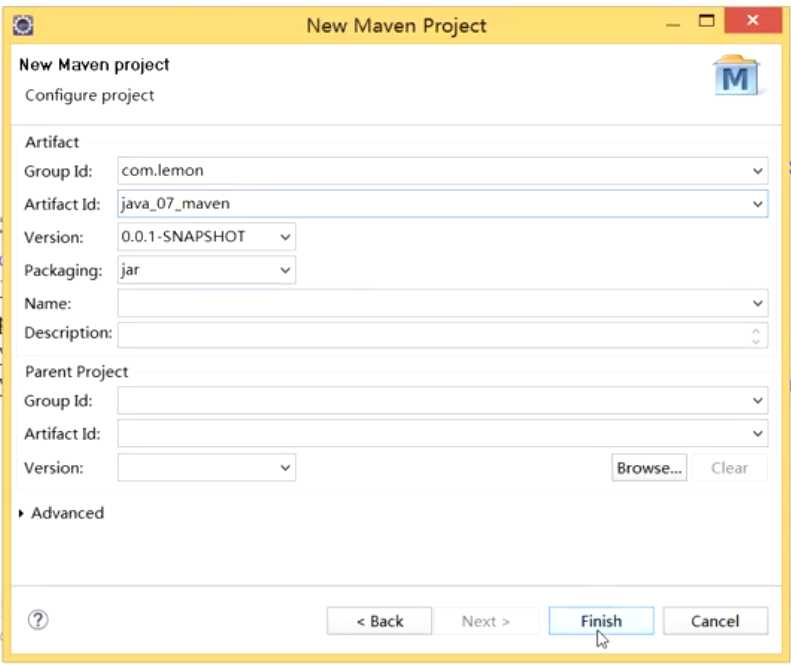Click the Parent Project Artifact Id field
This screenshot has width=791, height=665.
point(442,433)
